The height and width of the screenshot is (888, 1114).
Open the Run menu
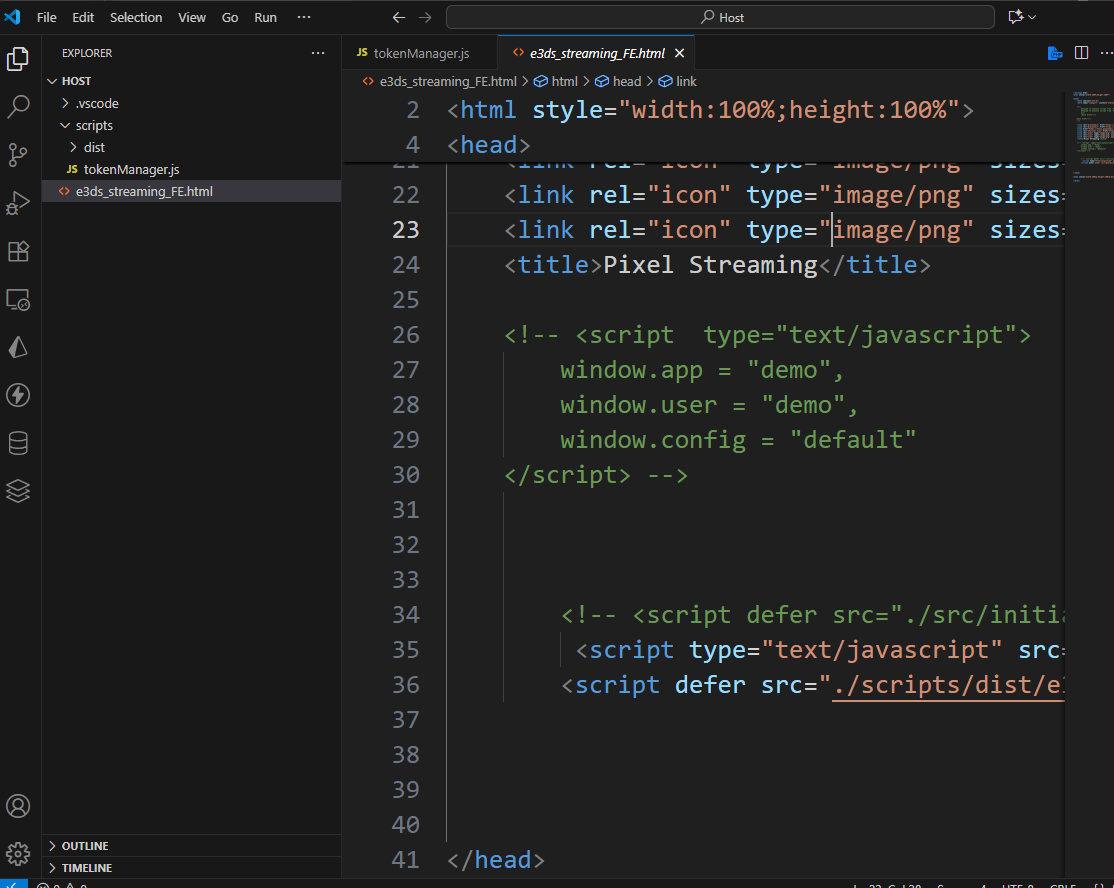point(266,17)
